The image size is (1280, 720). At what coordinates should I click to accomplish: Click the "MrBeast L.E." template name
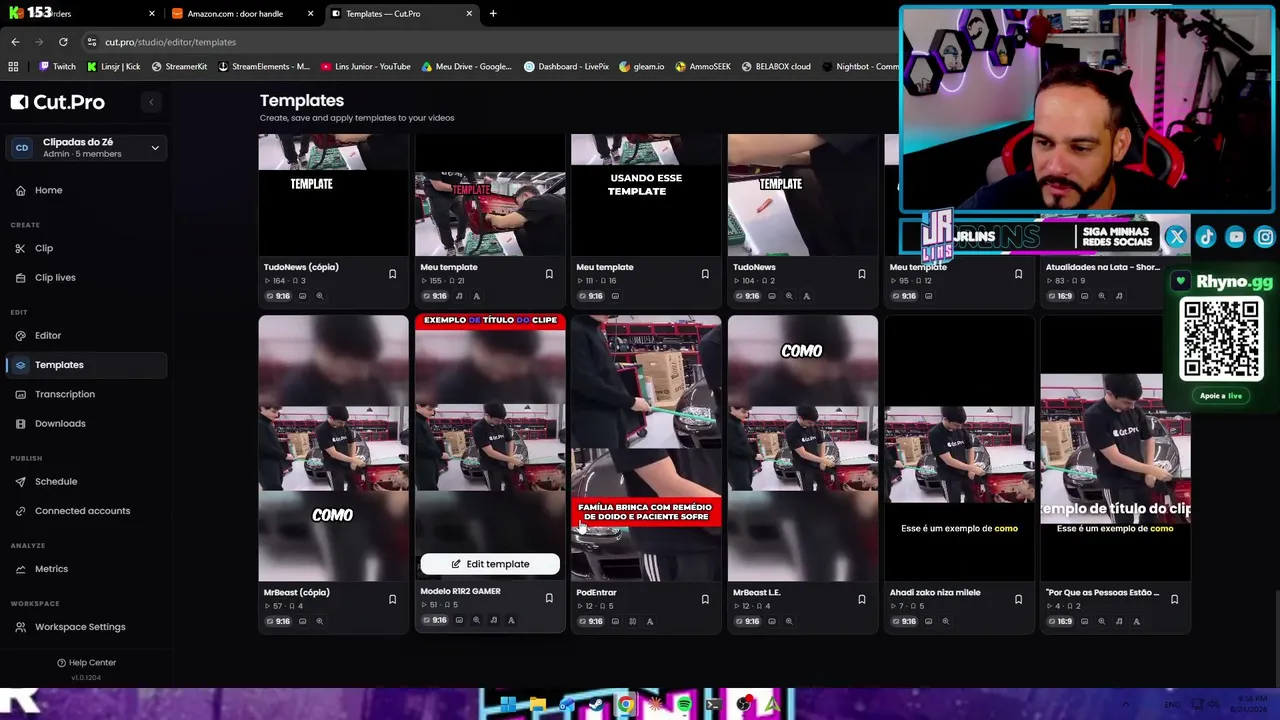click(x=757, y=593)
